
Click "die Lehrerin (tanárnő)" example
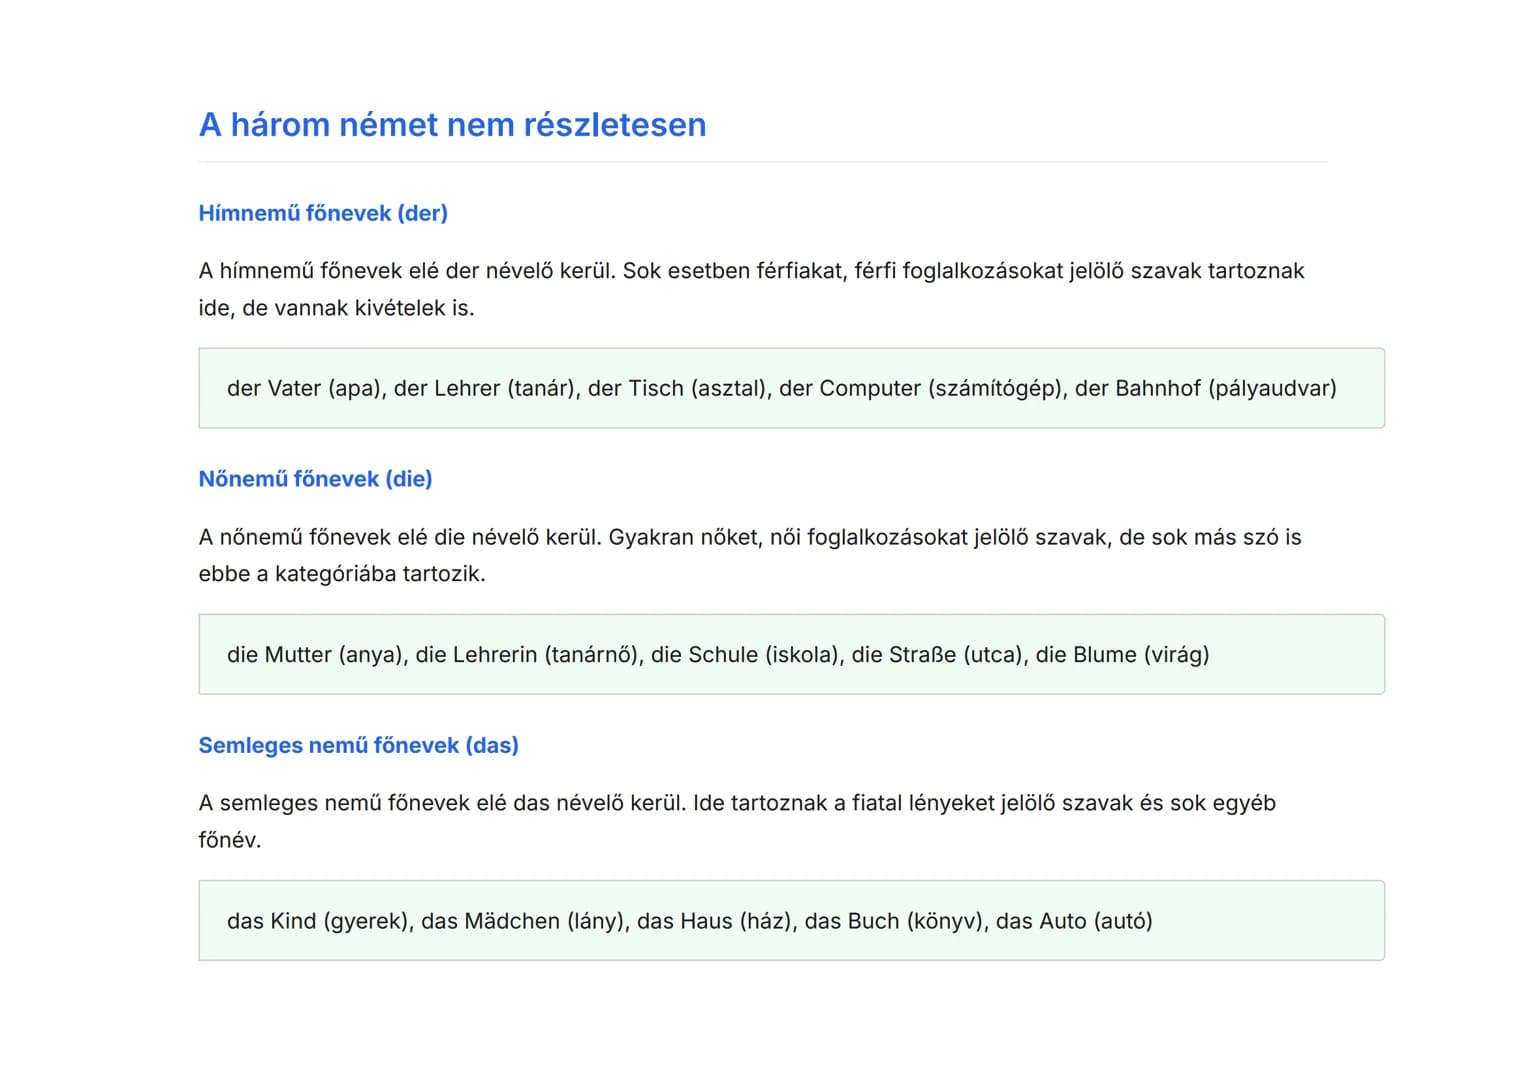(x=527, y=655)
